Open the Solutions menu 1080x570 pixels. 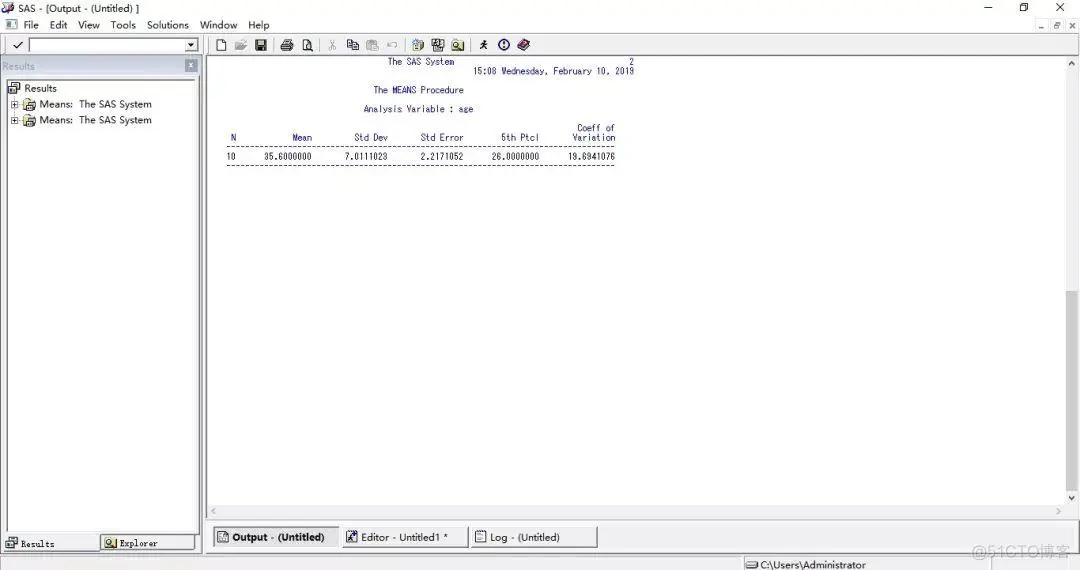coord(167,25)
